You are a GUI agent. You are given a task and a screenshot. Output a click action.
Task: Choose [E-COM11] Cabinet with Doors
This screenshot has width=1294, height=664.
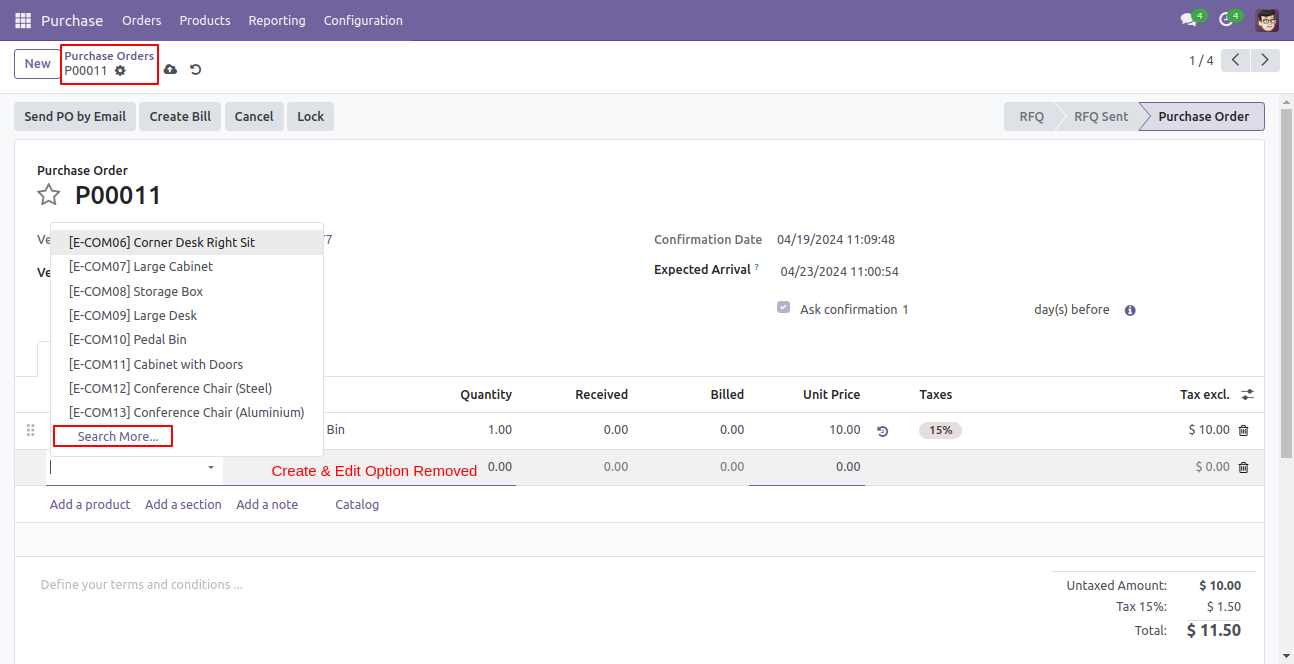click(187, 364)
